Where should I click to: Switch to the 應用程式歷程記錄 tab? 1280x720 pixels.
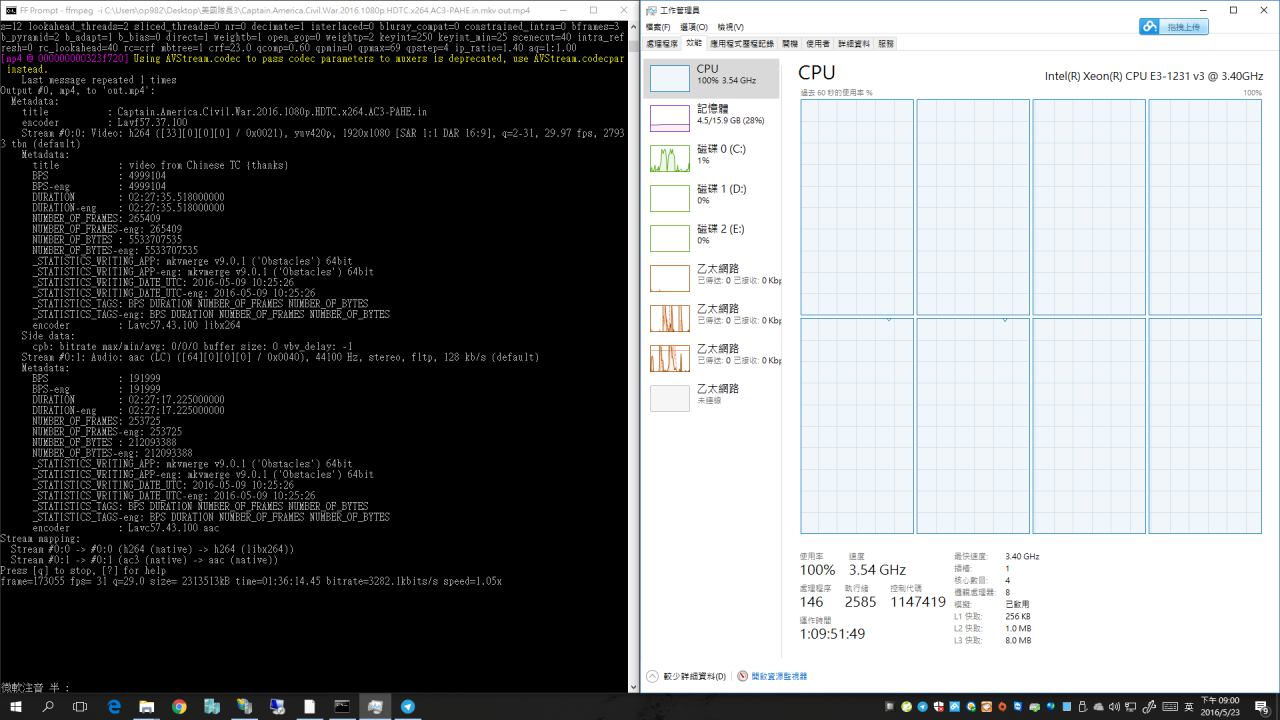tap(742, 44)
